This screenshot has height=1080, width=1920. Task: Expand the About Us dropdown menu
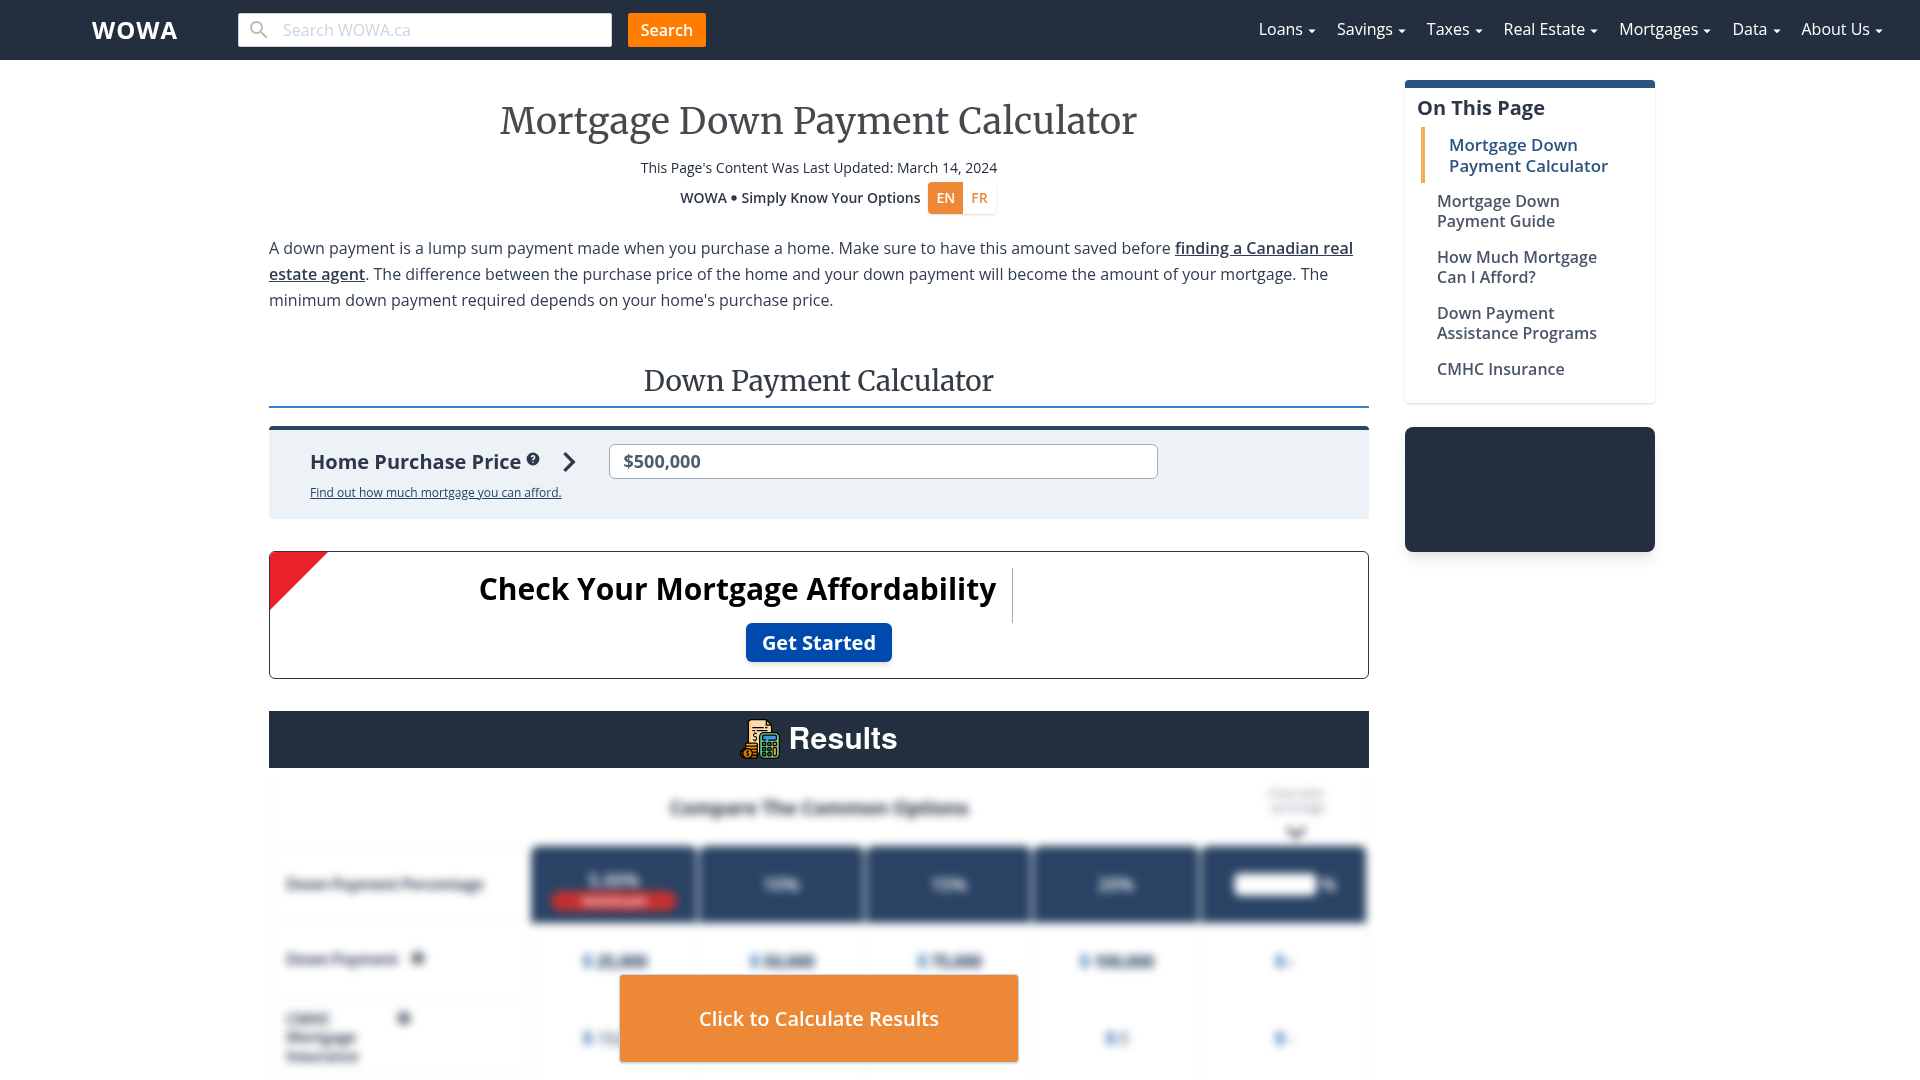click(x=1841, y=29)
